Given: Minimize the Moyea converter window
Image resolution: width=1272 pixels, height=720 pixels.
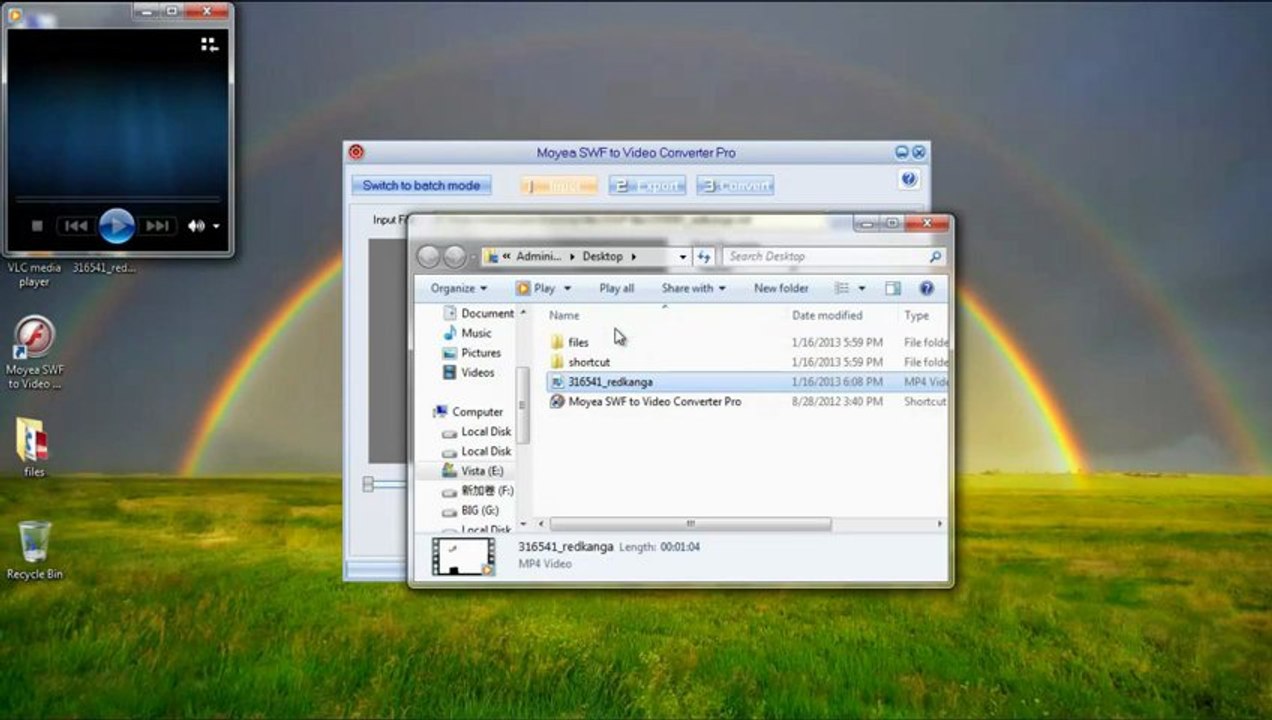Looking at the screenshot, I should point(902,152).
